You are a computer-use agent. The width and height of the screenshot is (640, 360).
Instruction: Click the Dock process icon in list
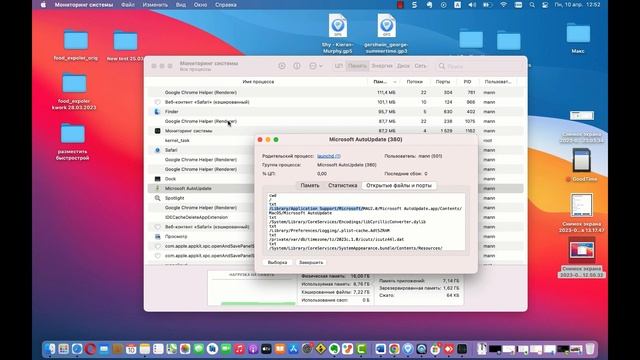point(157,179)
